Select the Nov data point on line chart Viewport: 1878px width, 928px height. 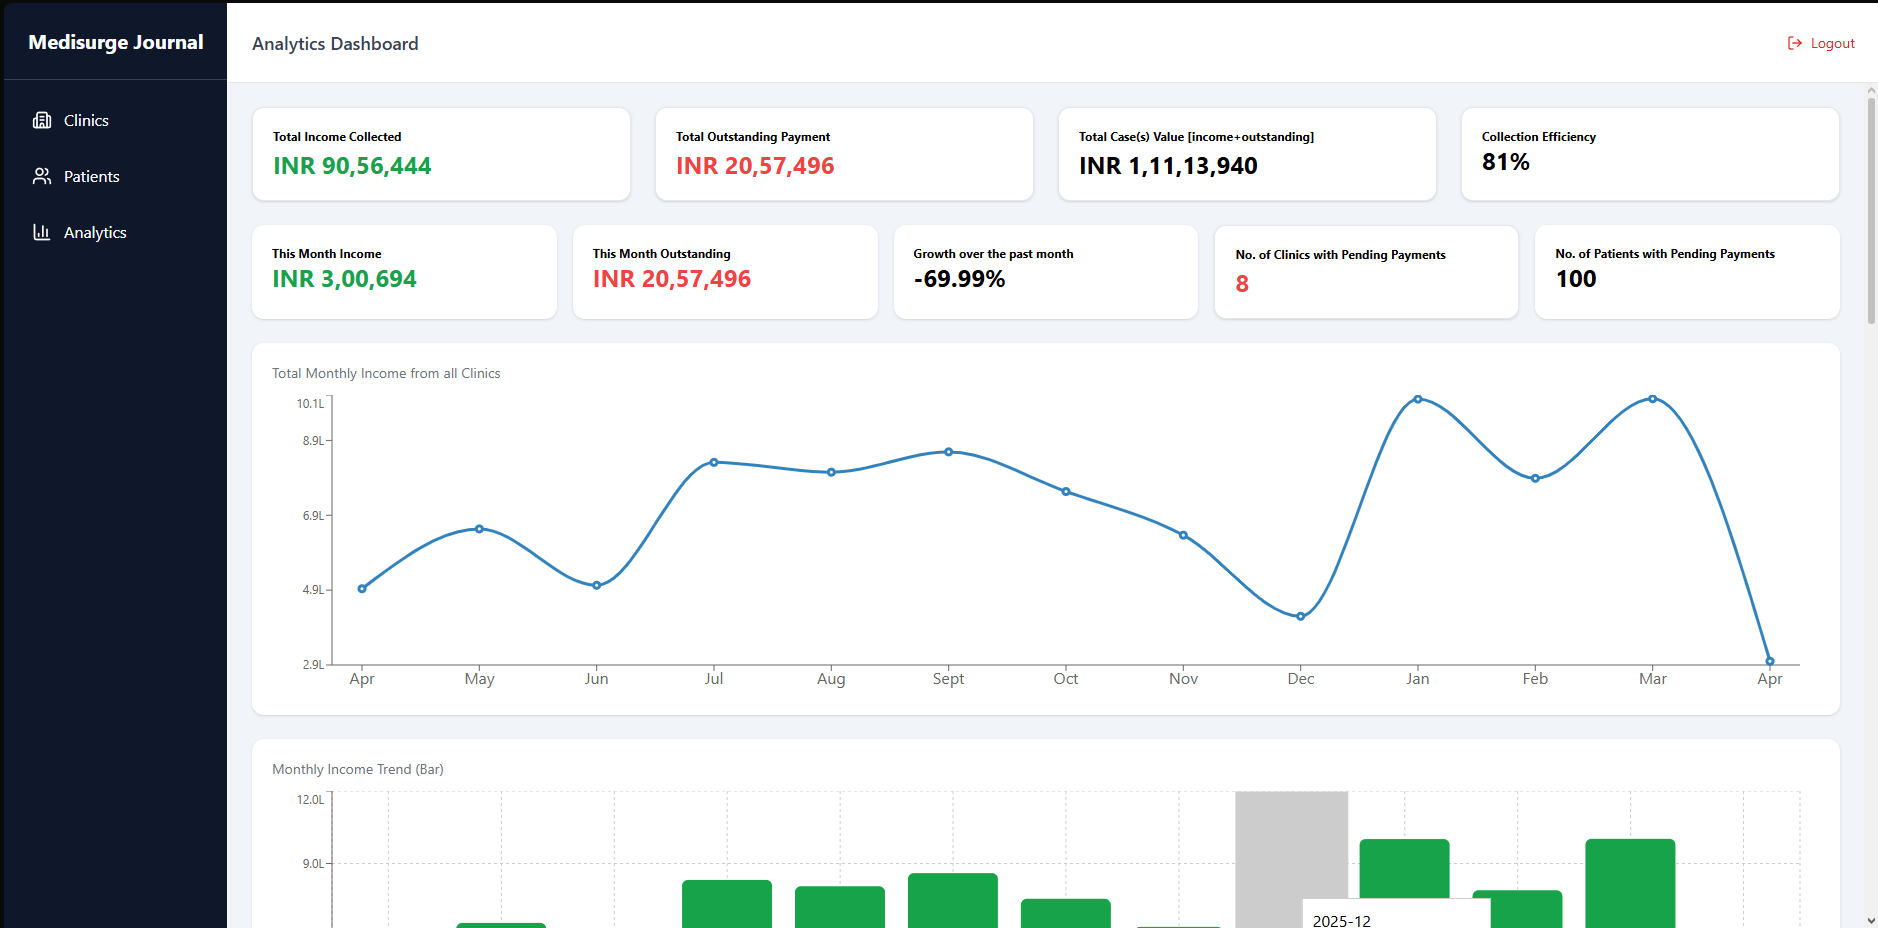point(1183,535)
